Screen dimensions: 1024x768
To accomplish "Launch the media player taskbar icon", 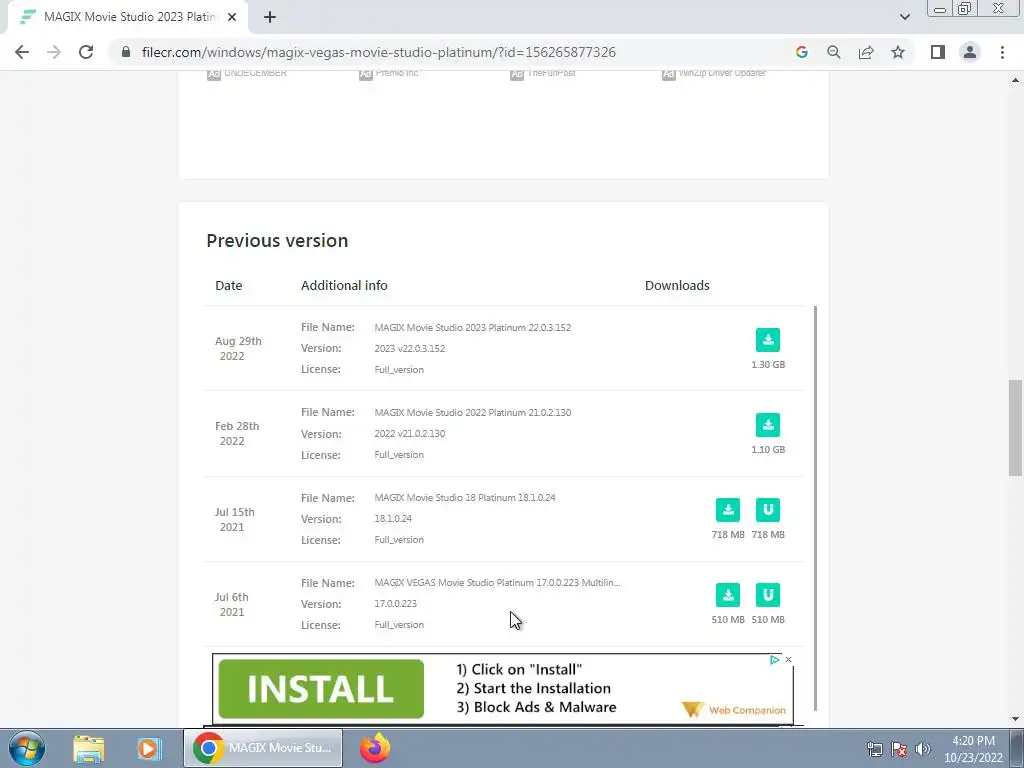I will [149, 748].
